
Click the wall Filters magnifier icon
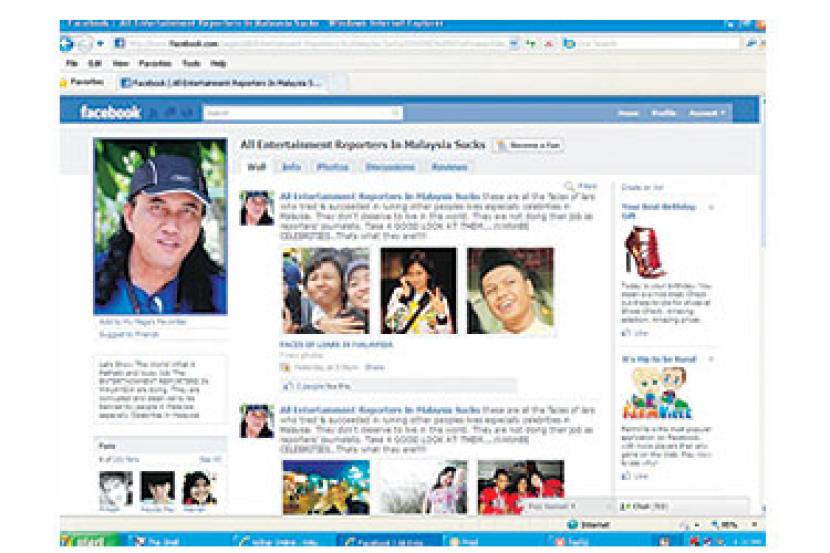point(570,186)
